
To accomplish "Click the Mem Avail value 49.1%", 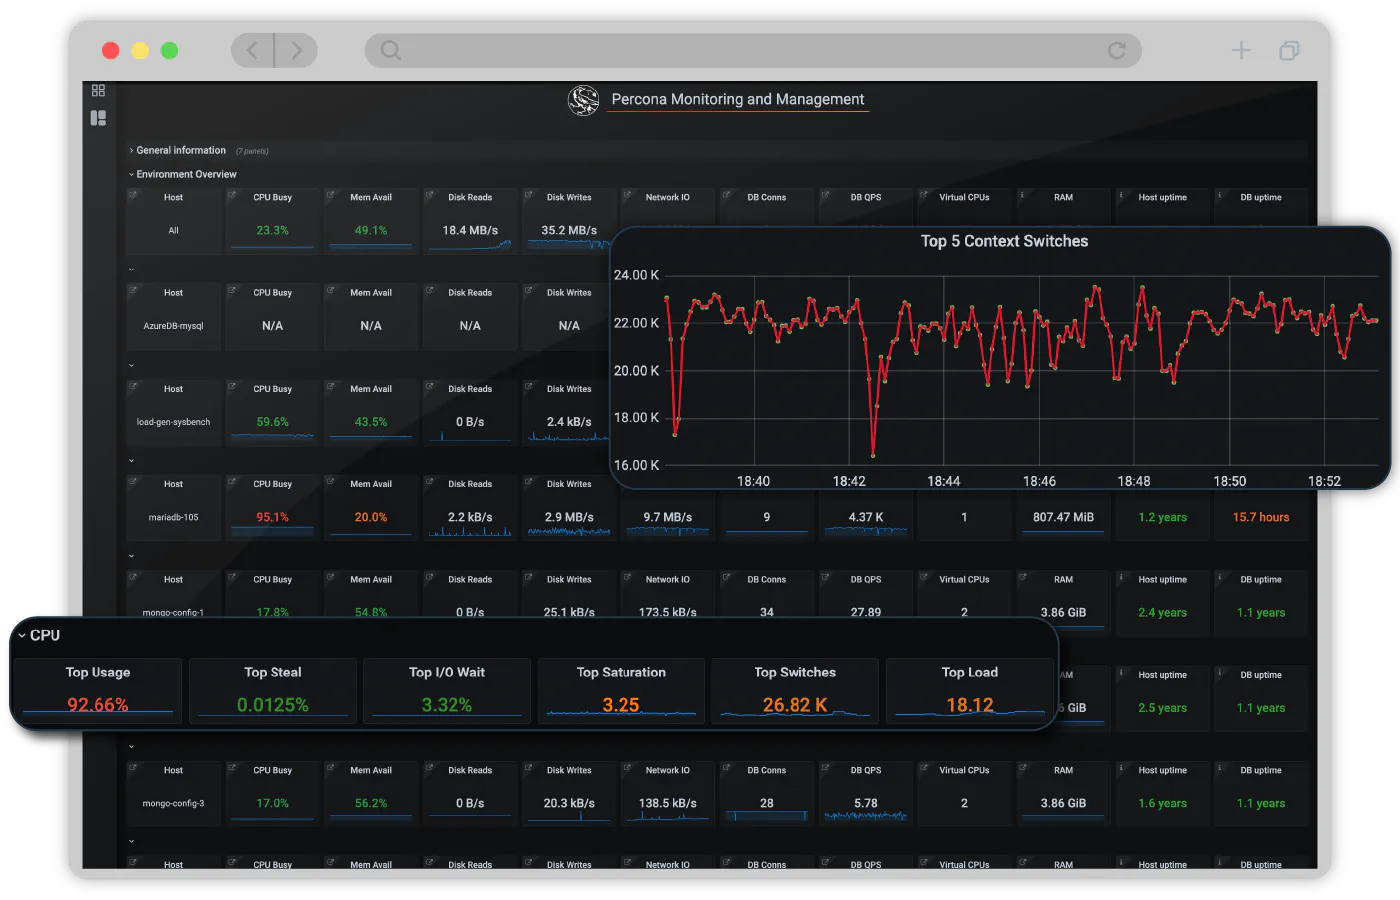I will click(371, 230).
